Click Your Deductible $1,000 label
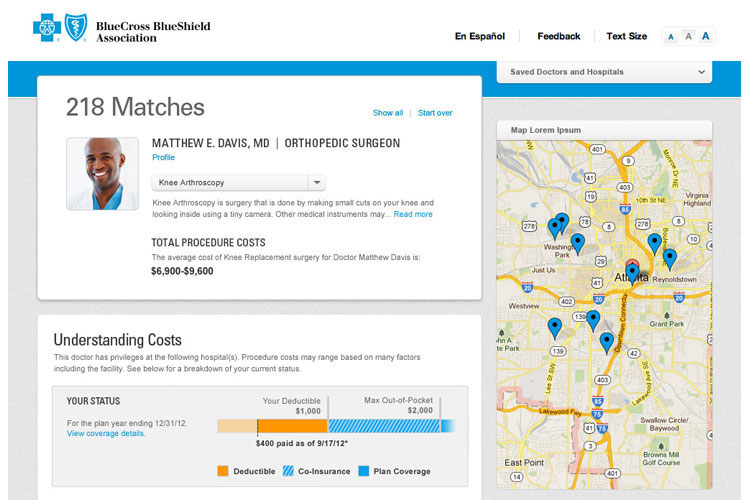The width and height of the screenshot is (750, 500). (x=291, y=406)
